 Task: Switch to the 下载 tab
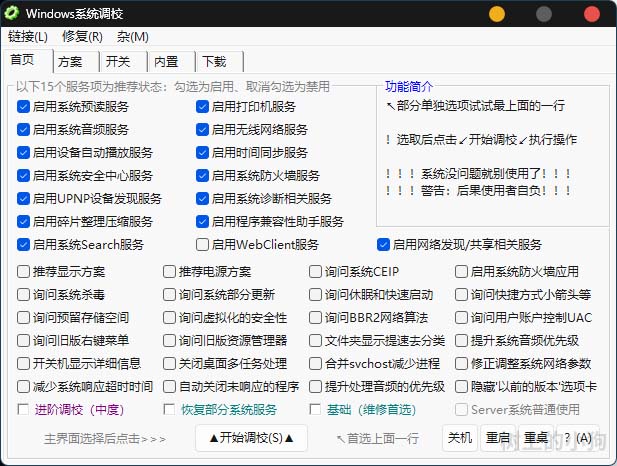pos(219,62)
